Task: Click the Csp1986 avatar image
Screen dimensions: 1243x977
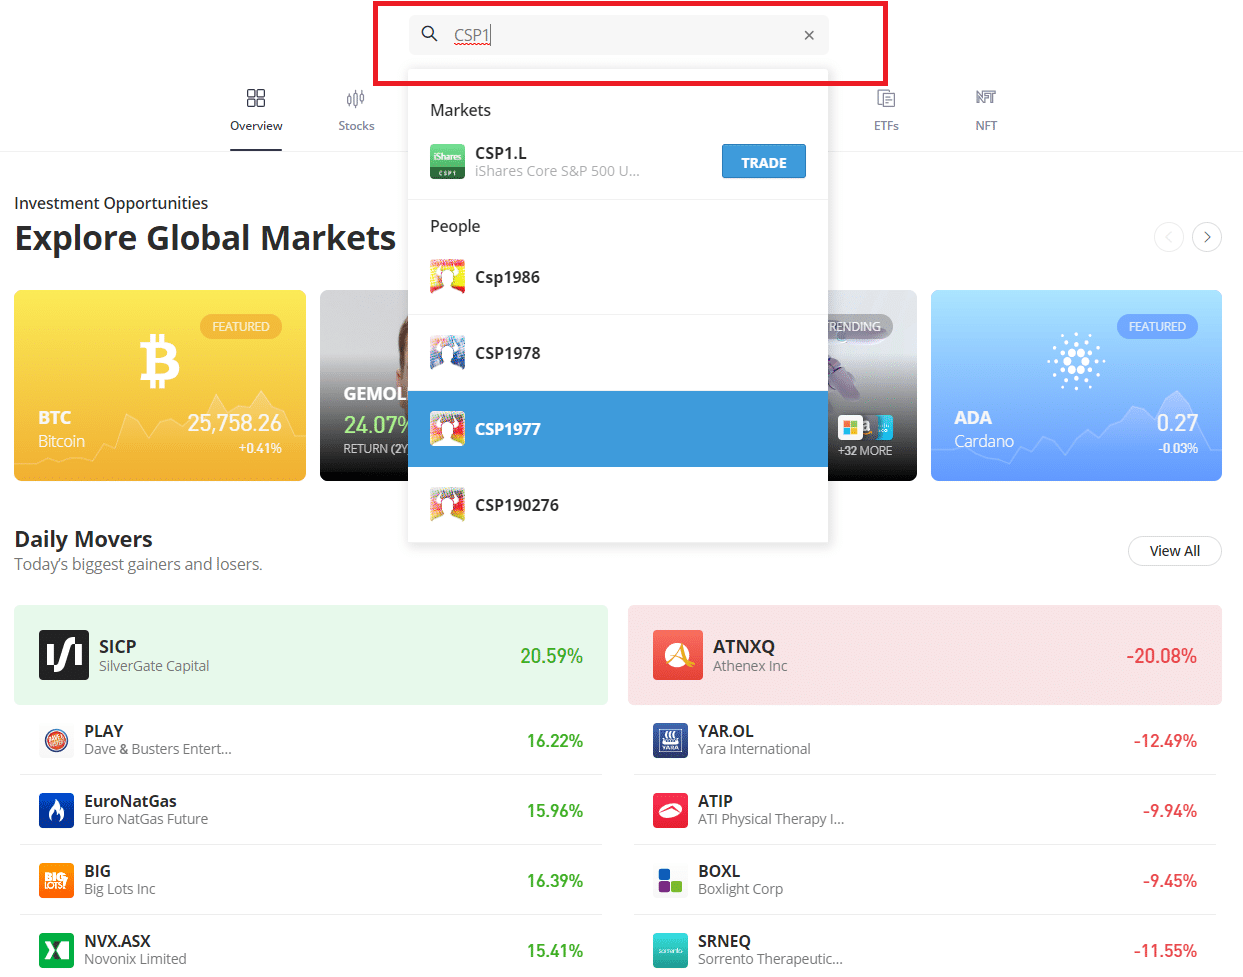Action: point(447,277)
